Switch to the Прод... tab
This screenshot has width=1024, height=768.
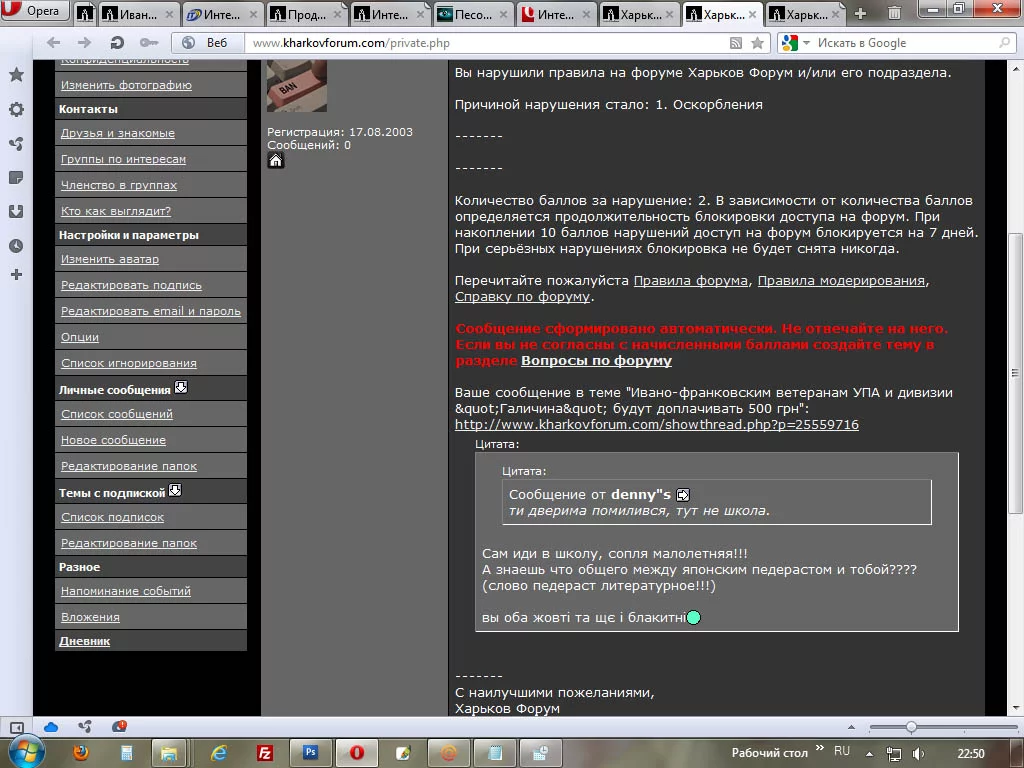(x=306, y=14)
